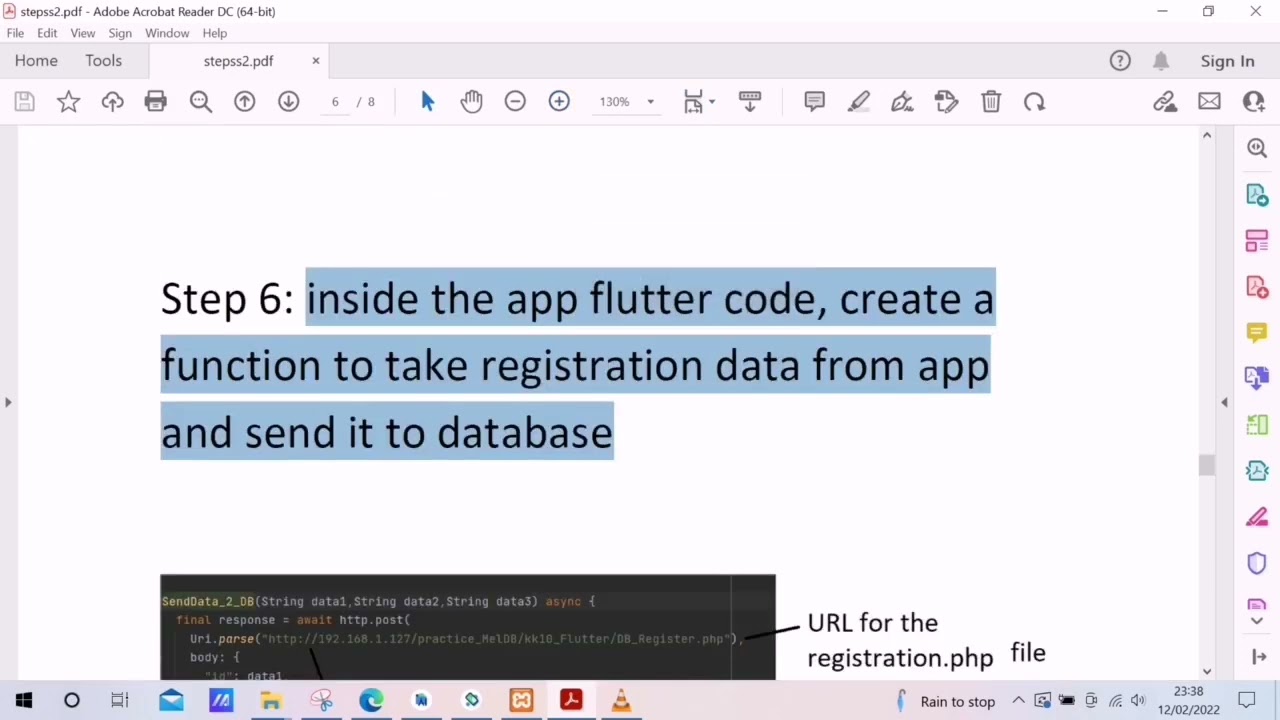Click Sign In
This screenshot has width=1280, height=720.
pos(1227,61)
